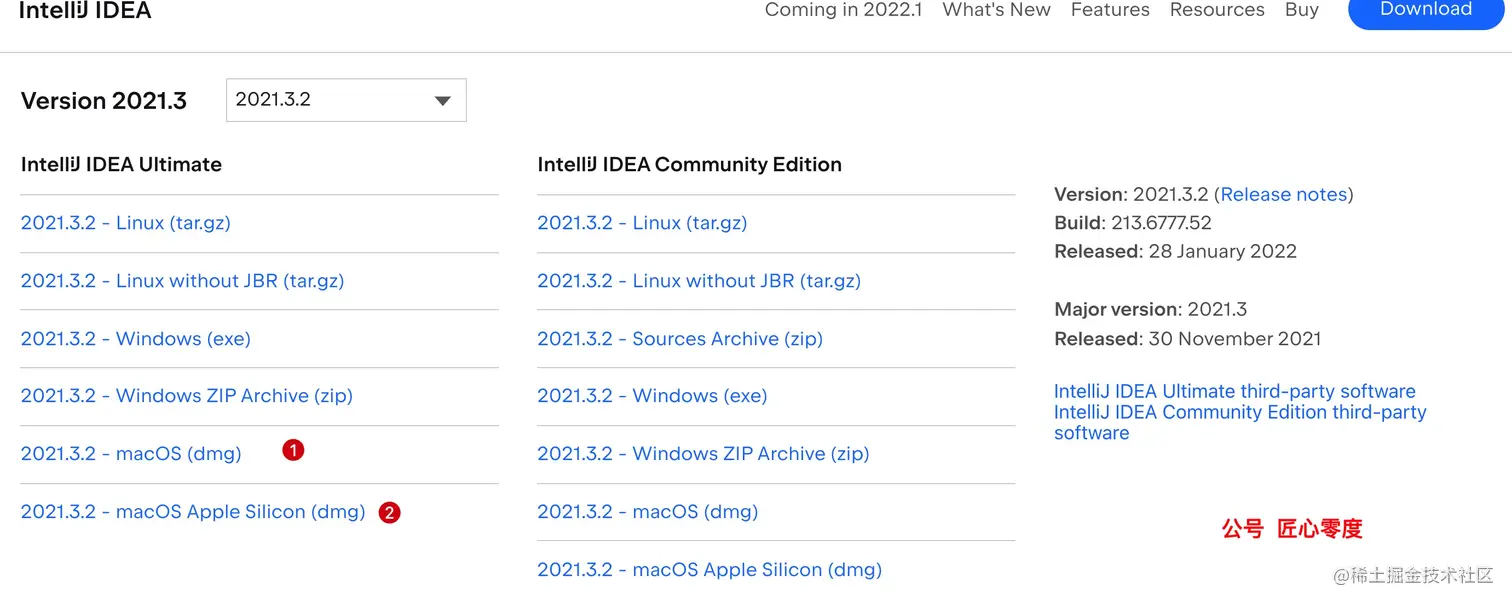Click Released 30 November 2021 text
Viewport: 1512px width, 604px height.
coord(1187,339)
